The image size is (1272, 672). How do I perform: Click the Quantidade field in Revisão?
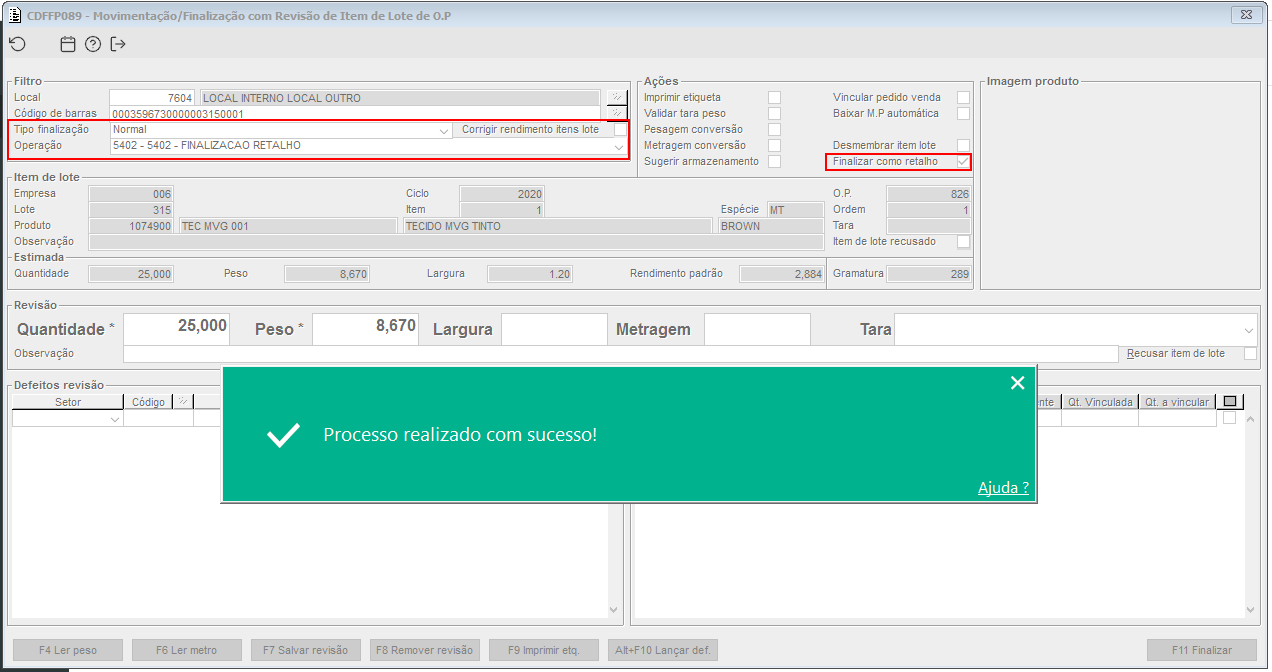point(176,328)
